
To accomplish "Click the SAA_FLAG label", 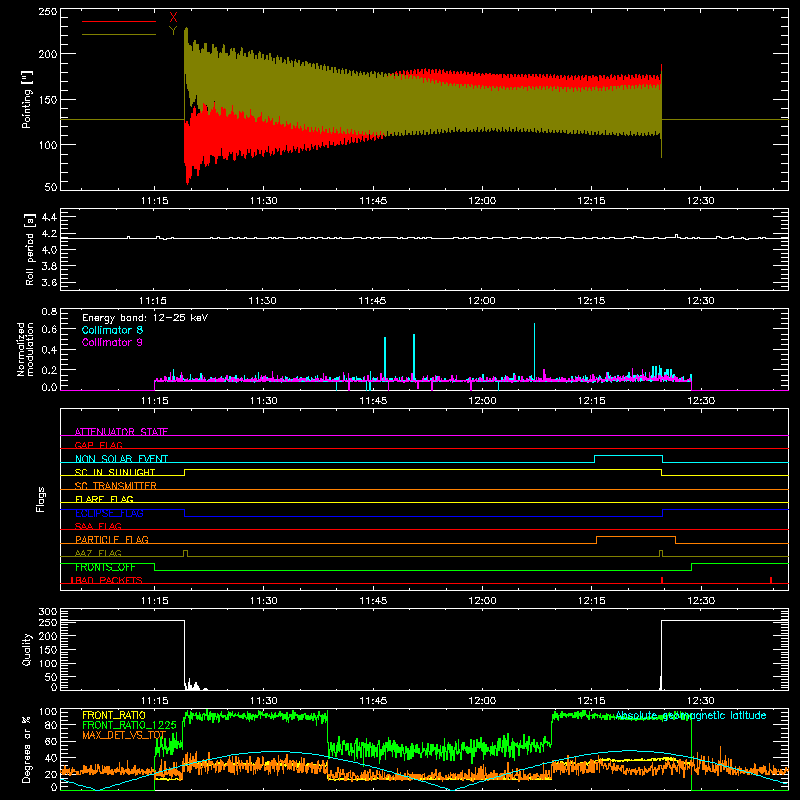I will pos(98,526).
